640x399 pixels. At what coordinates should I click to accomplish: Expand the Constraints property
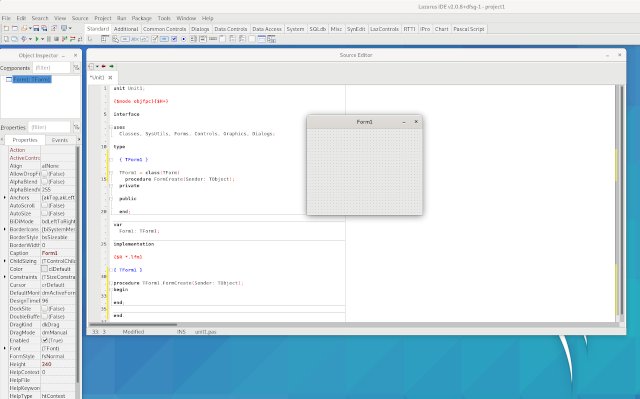(4, 277)
